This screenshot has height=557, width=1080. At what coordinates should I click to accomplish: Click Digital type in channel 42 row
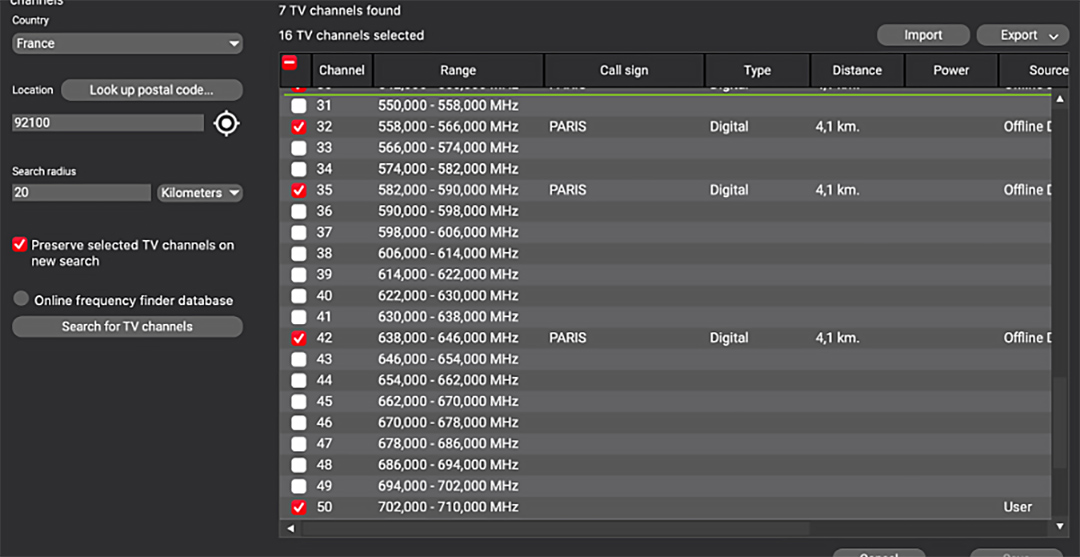(x=729, y=338)
